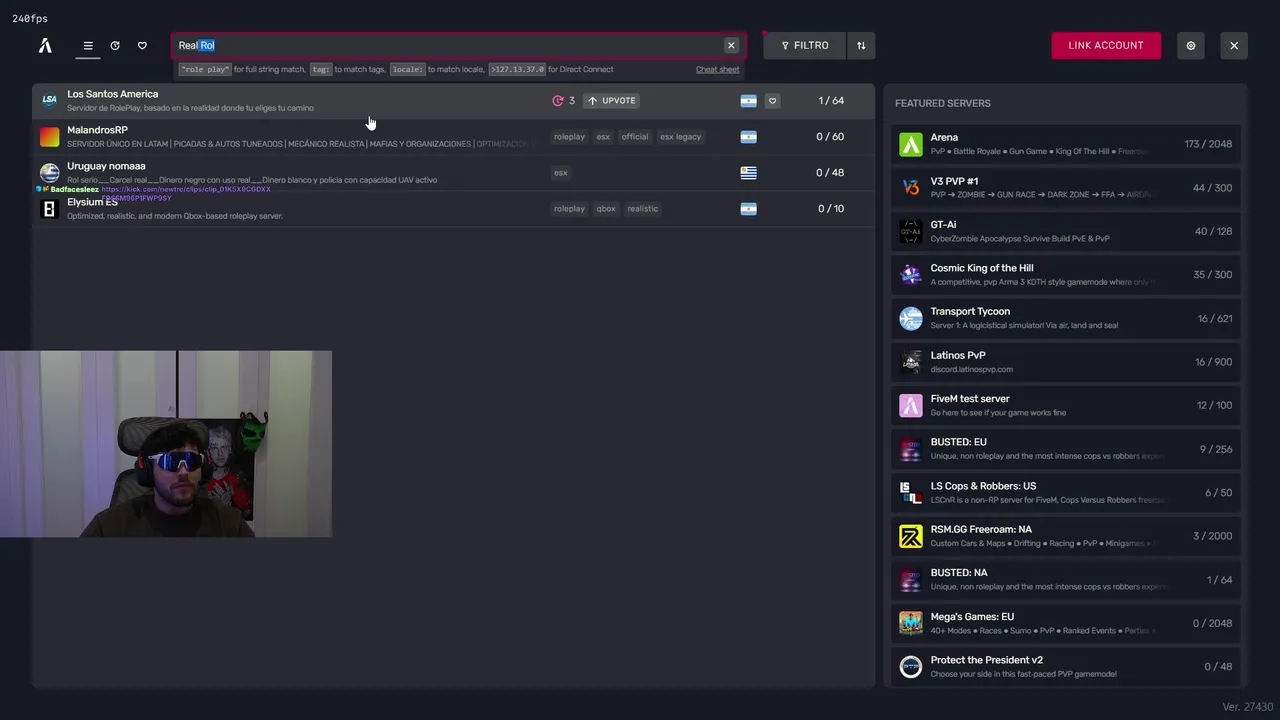Click Cosmic King of the Hill logo

[x=911, y=274]
